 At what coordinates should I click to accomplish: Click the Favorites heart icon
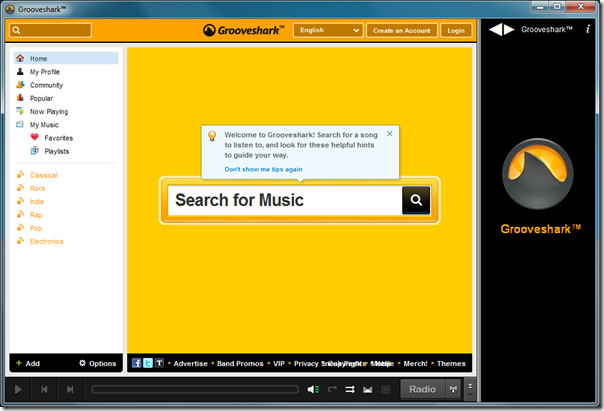tap(35, 137)
